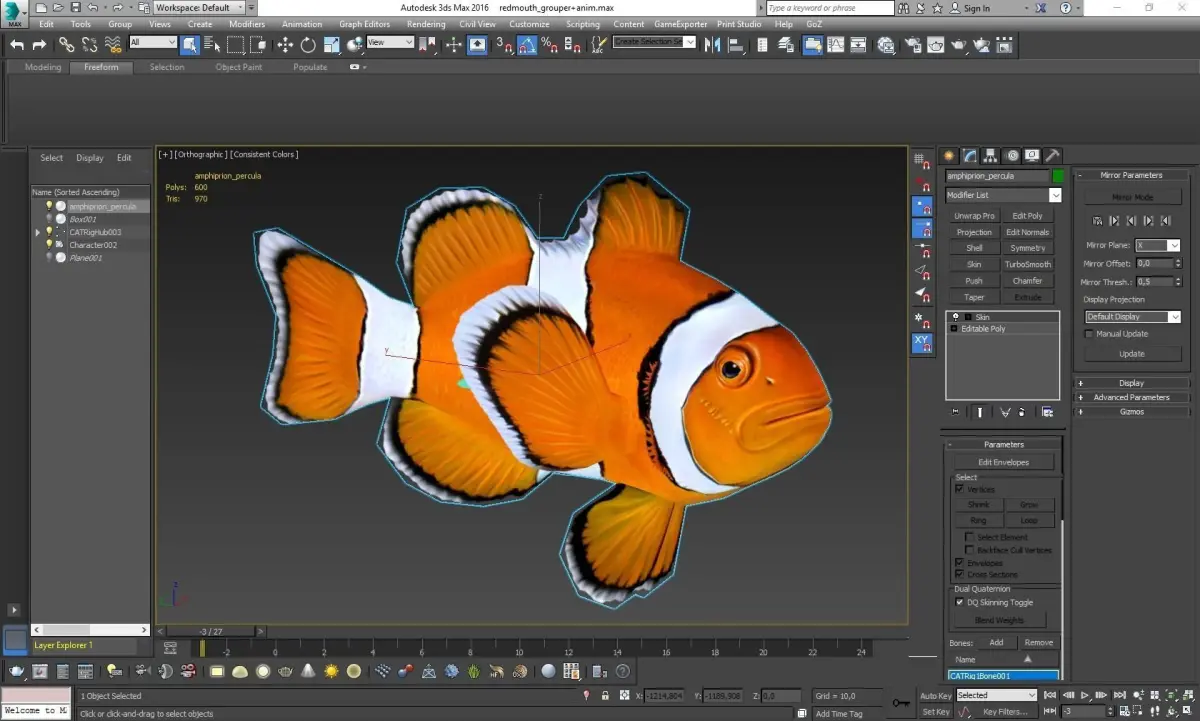Enable Backface Cull Vertices checkbox
The height and width of the screenshot is (721, 1200).
tap(969, 549)
